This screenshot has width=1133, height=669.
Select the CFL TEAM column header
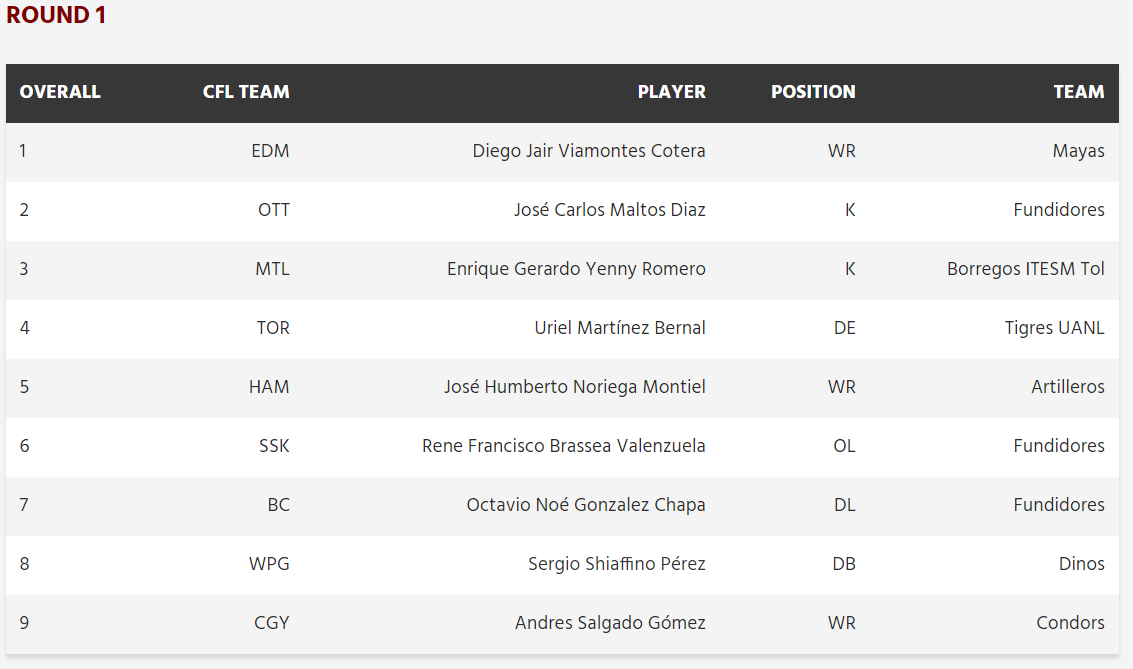click(x=246, y=92)
